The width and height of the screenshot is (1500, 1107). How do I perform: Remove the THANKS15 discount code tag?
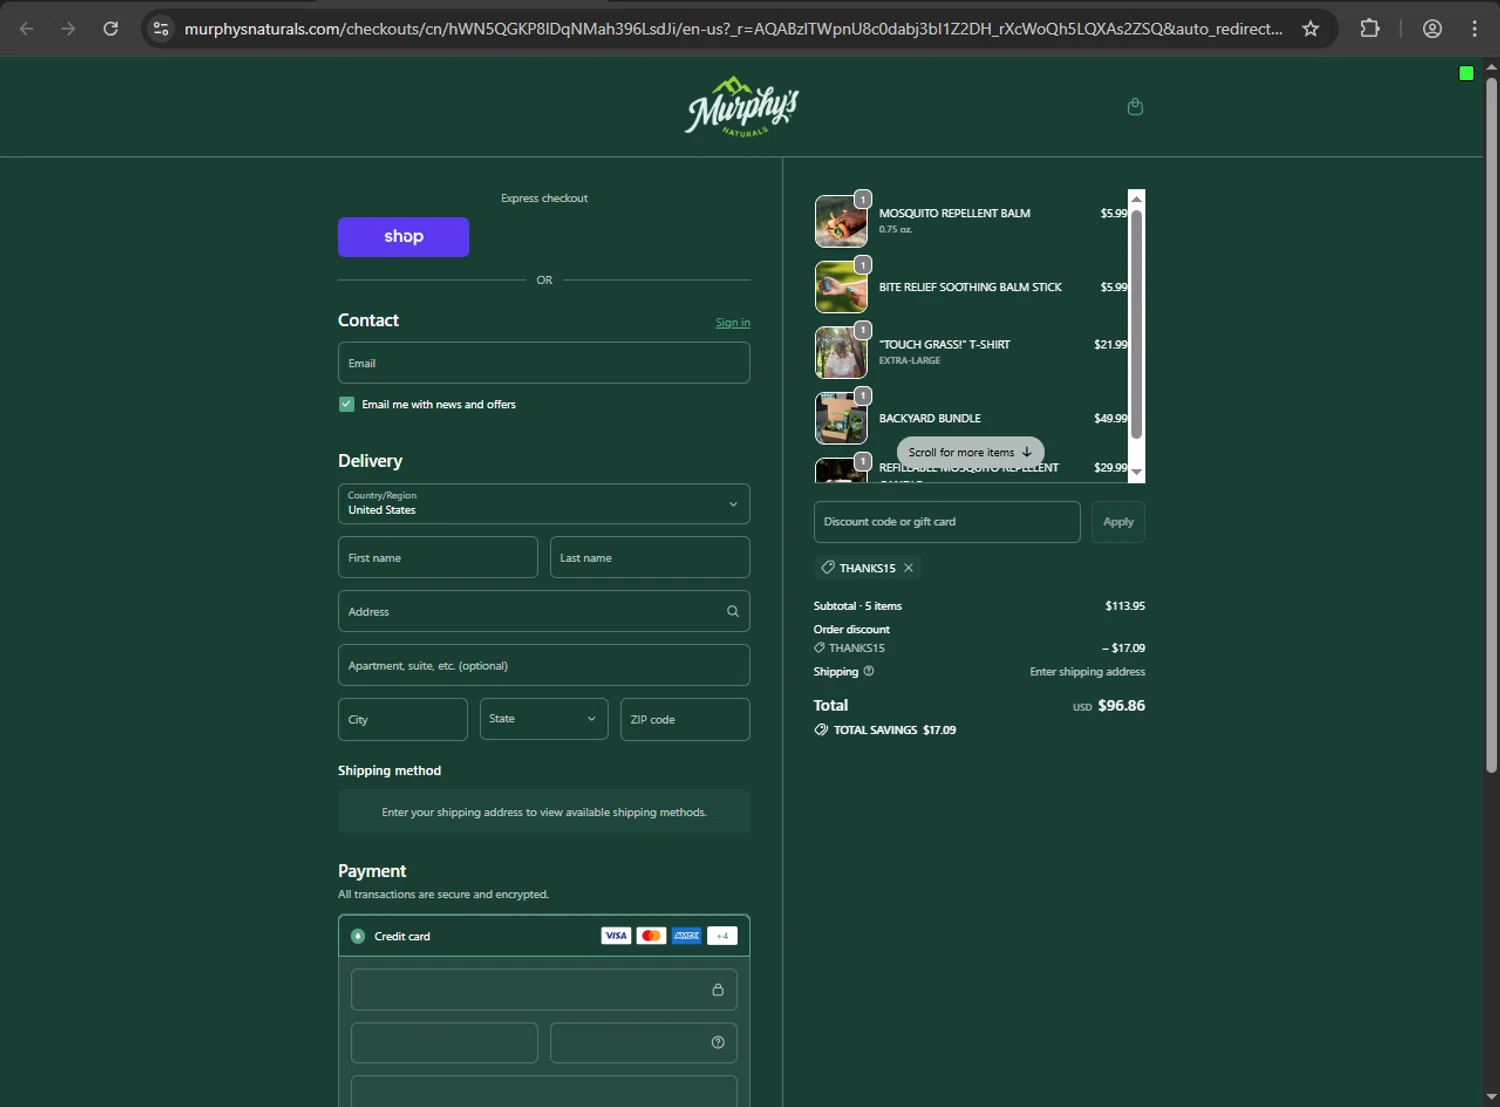click(x=908, y=568)
